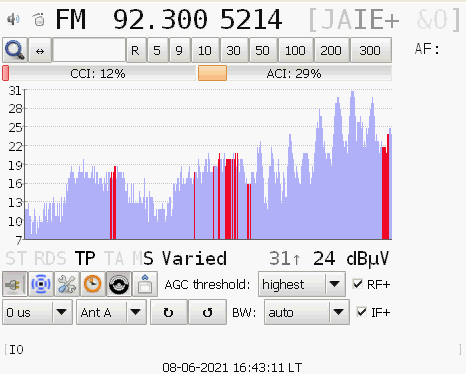Click the TP indicator label

pyautogui.click(x=85, y=259)
